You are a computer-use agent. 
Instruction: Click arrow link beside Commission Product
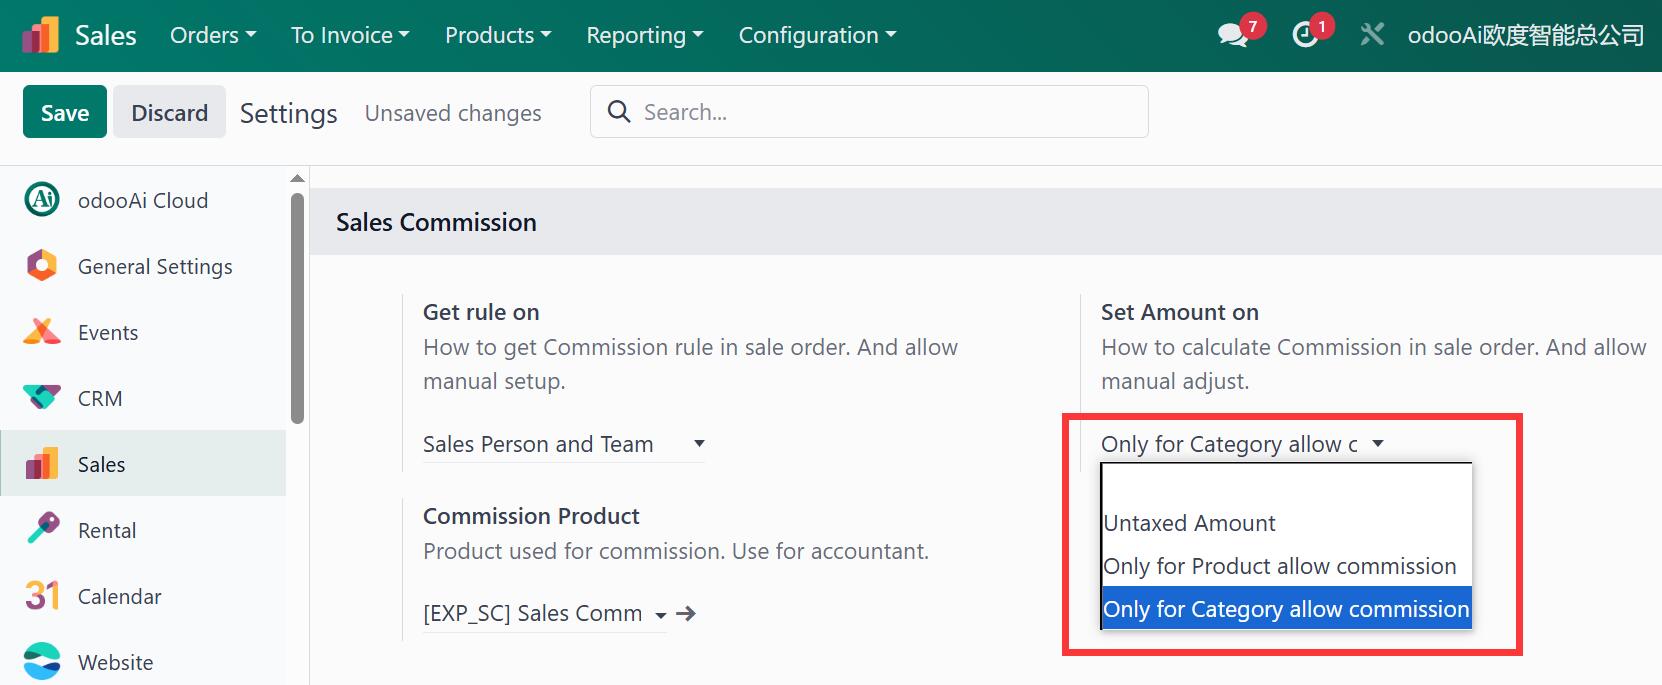tap(686, 613)
